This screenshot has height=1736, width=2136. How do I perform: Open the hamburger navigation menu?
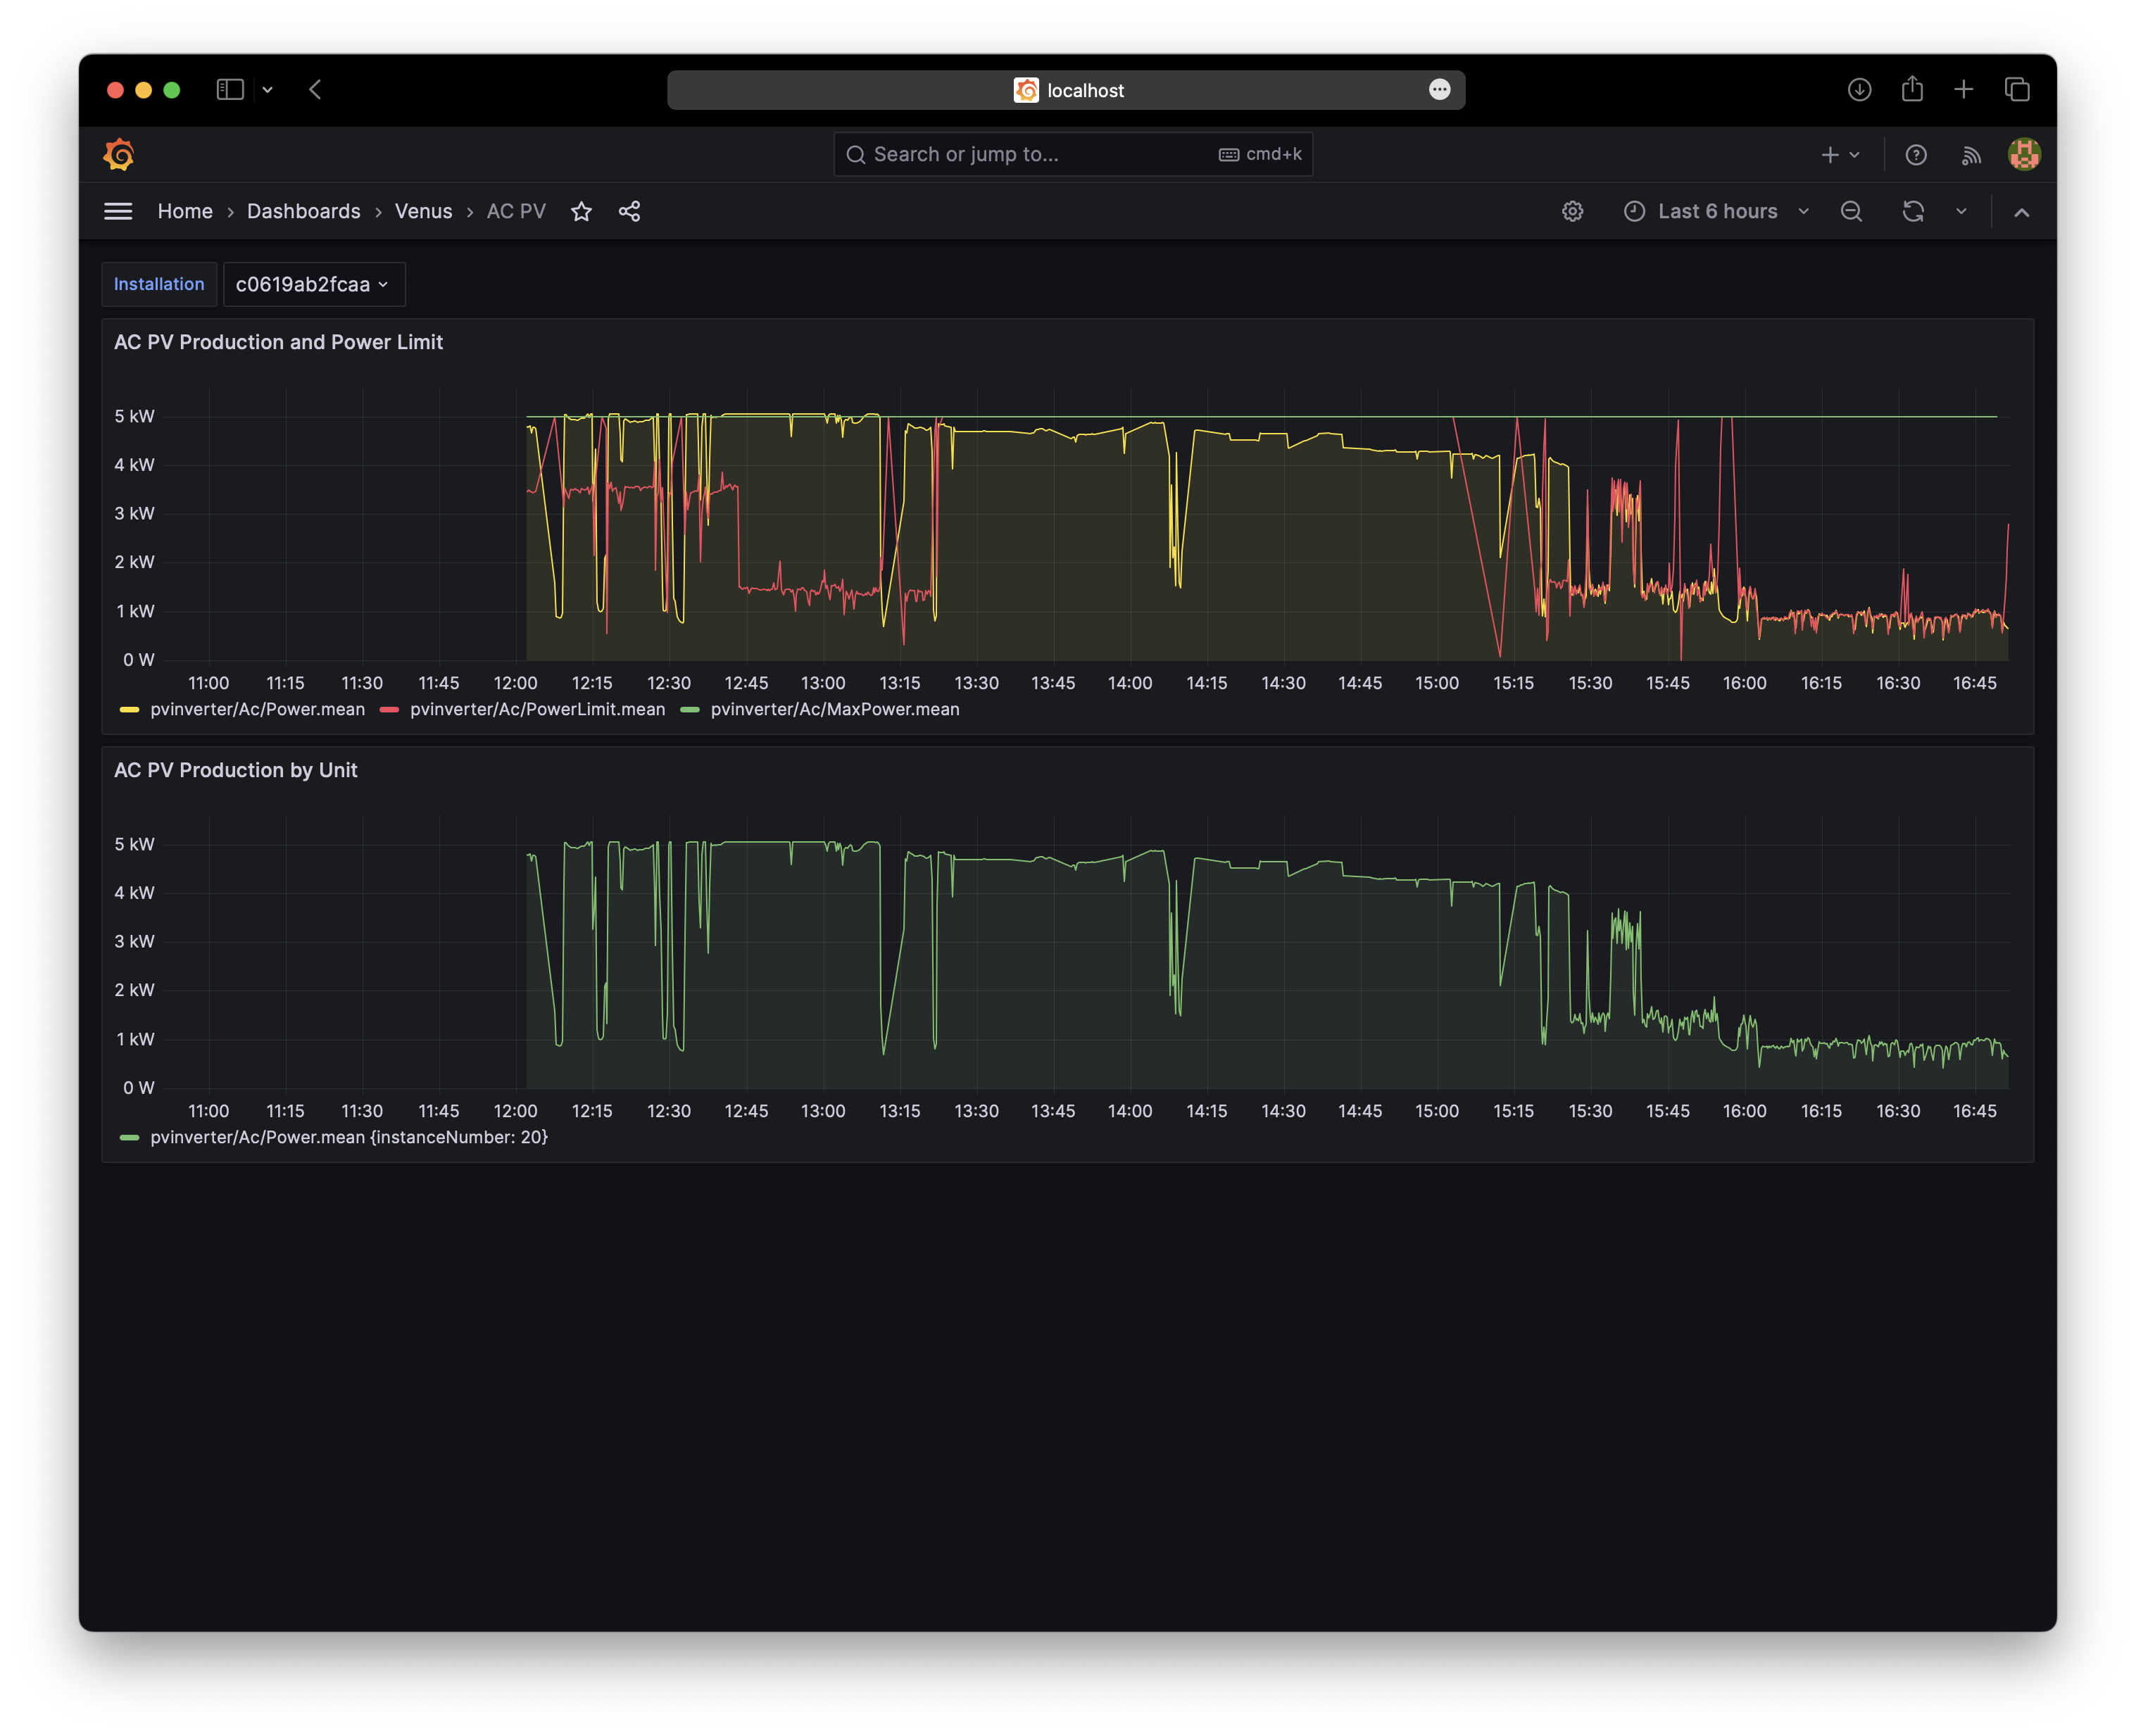point(118,211)
